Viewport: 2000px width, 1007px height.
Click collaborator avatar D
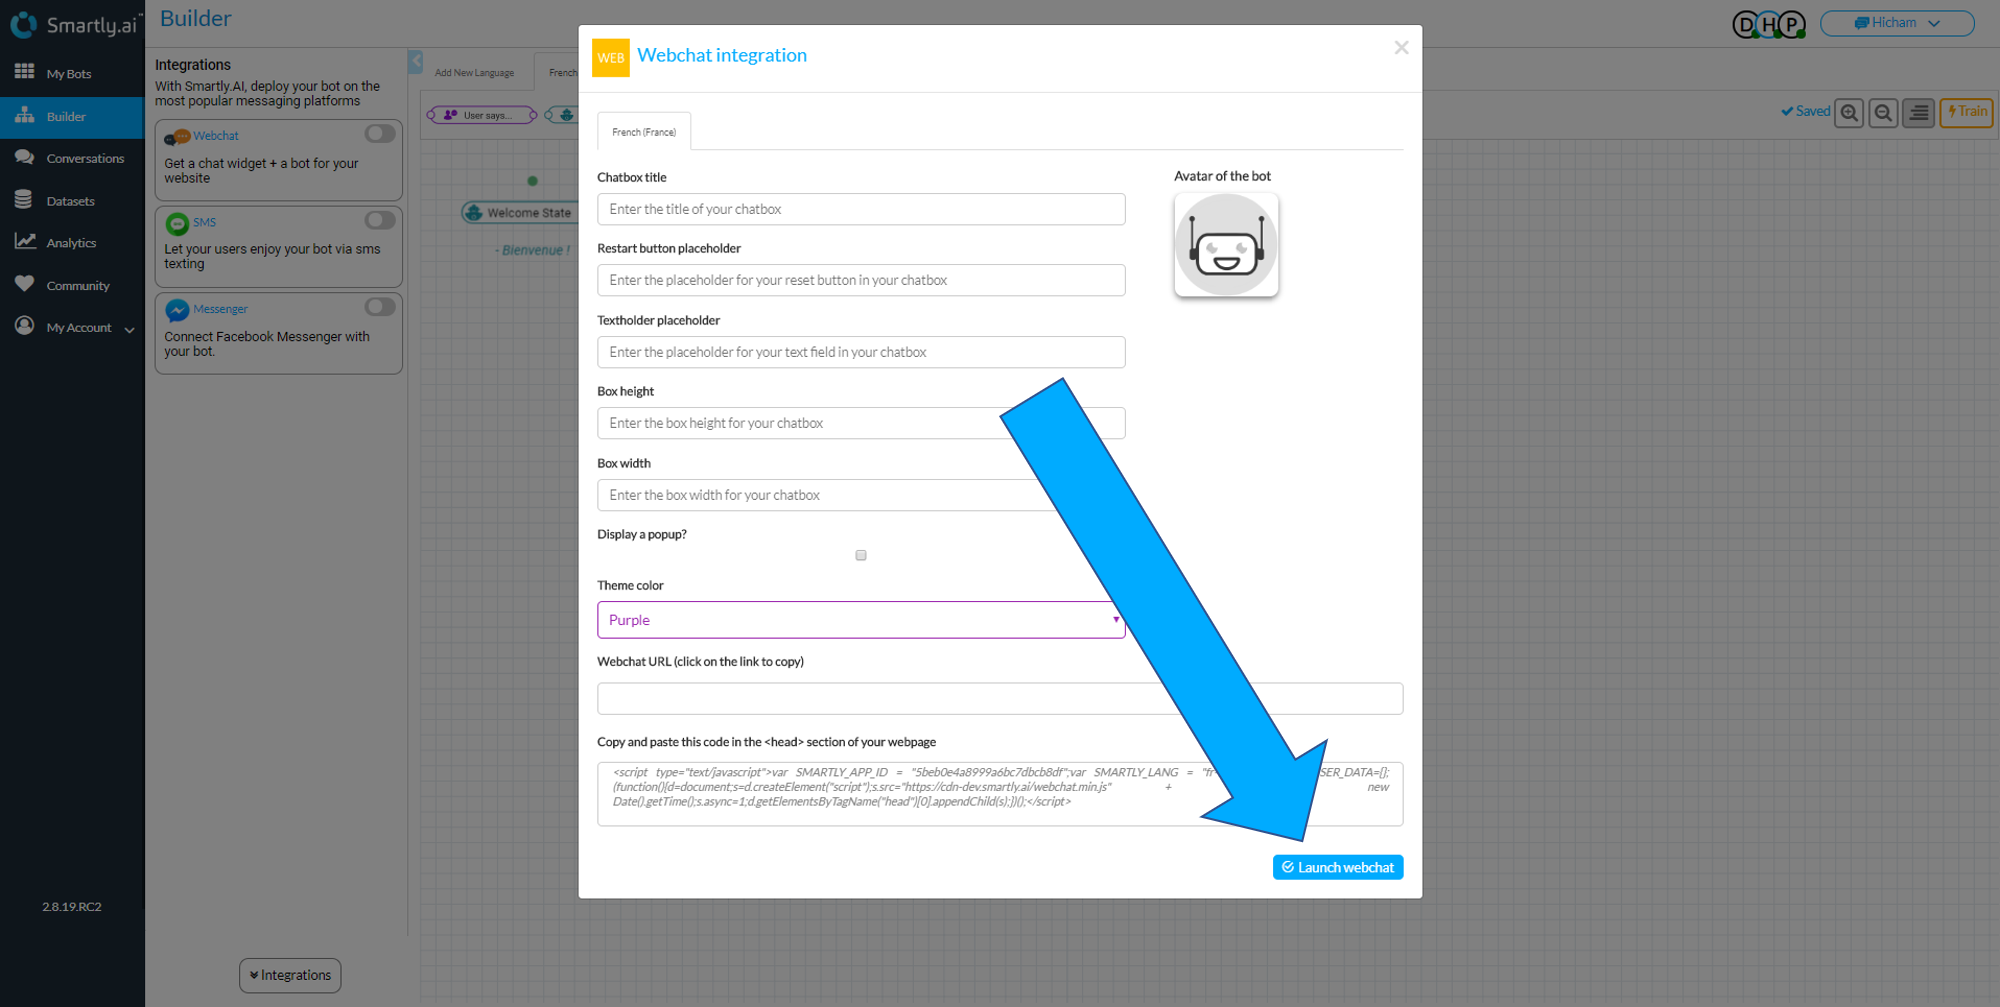1745,24
